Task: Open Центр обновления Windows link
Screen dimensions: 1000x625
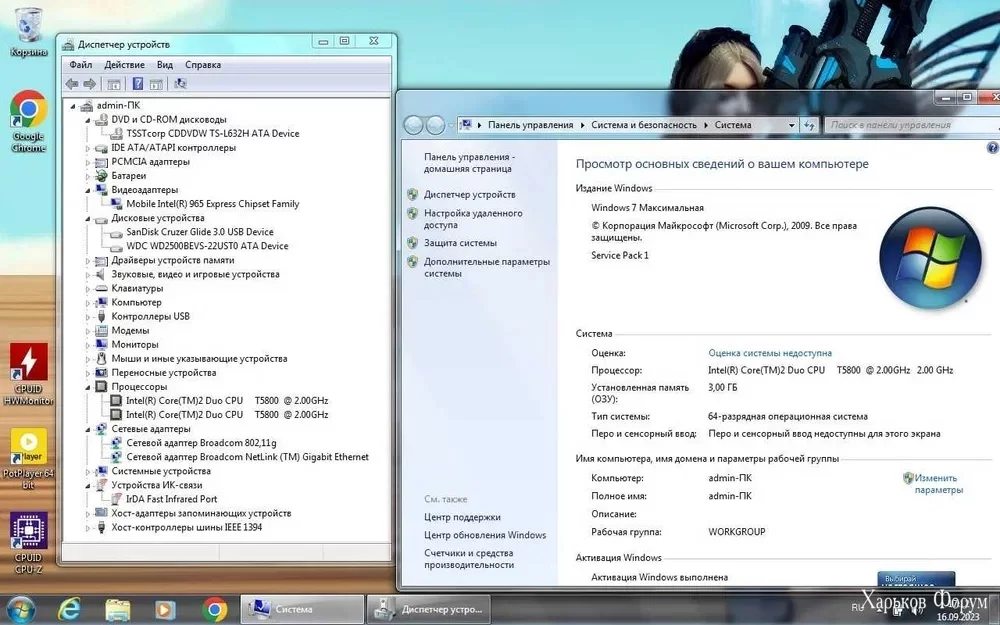Action: [485, 535]
